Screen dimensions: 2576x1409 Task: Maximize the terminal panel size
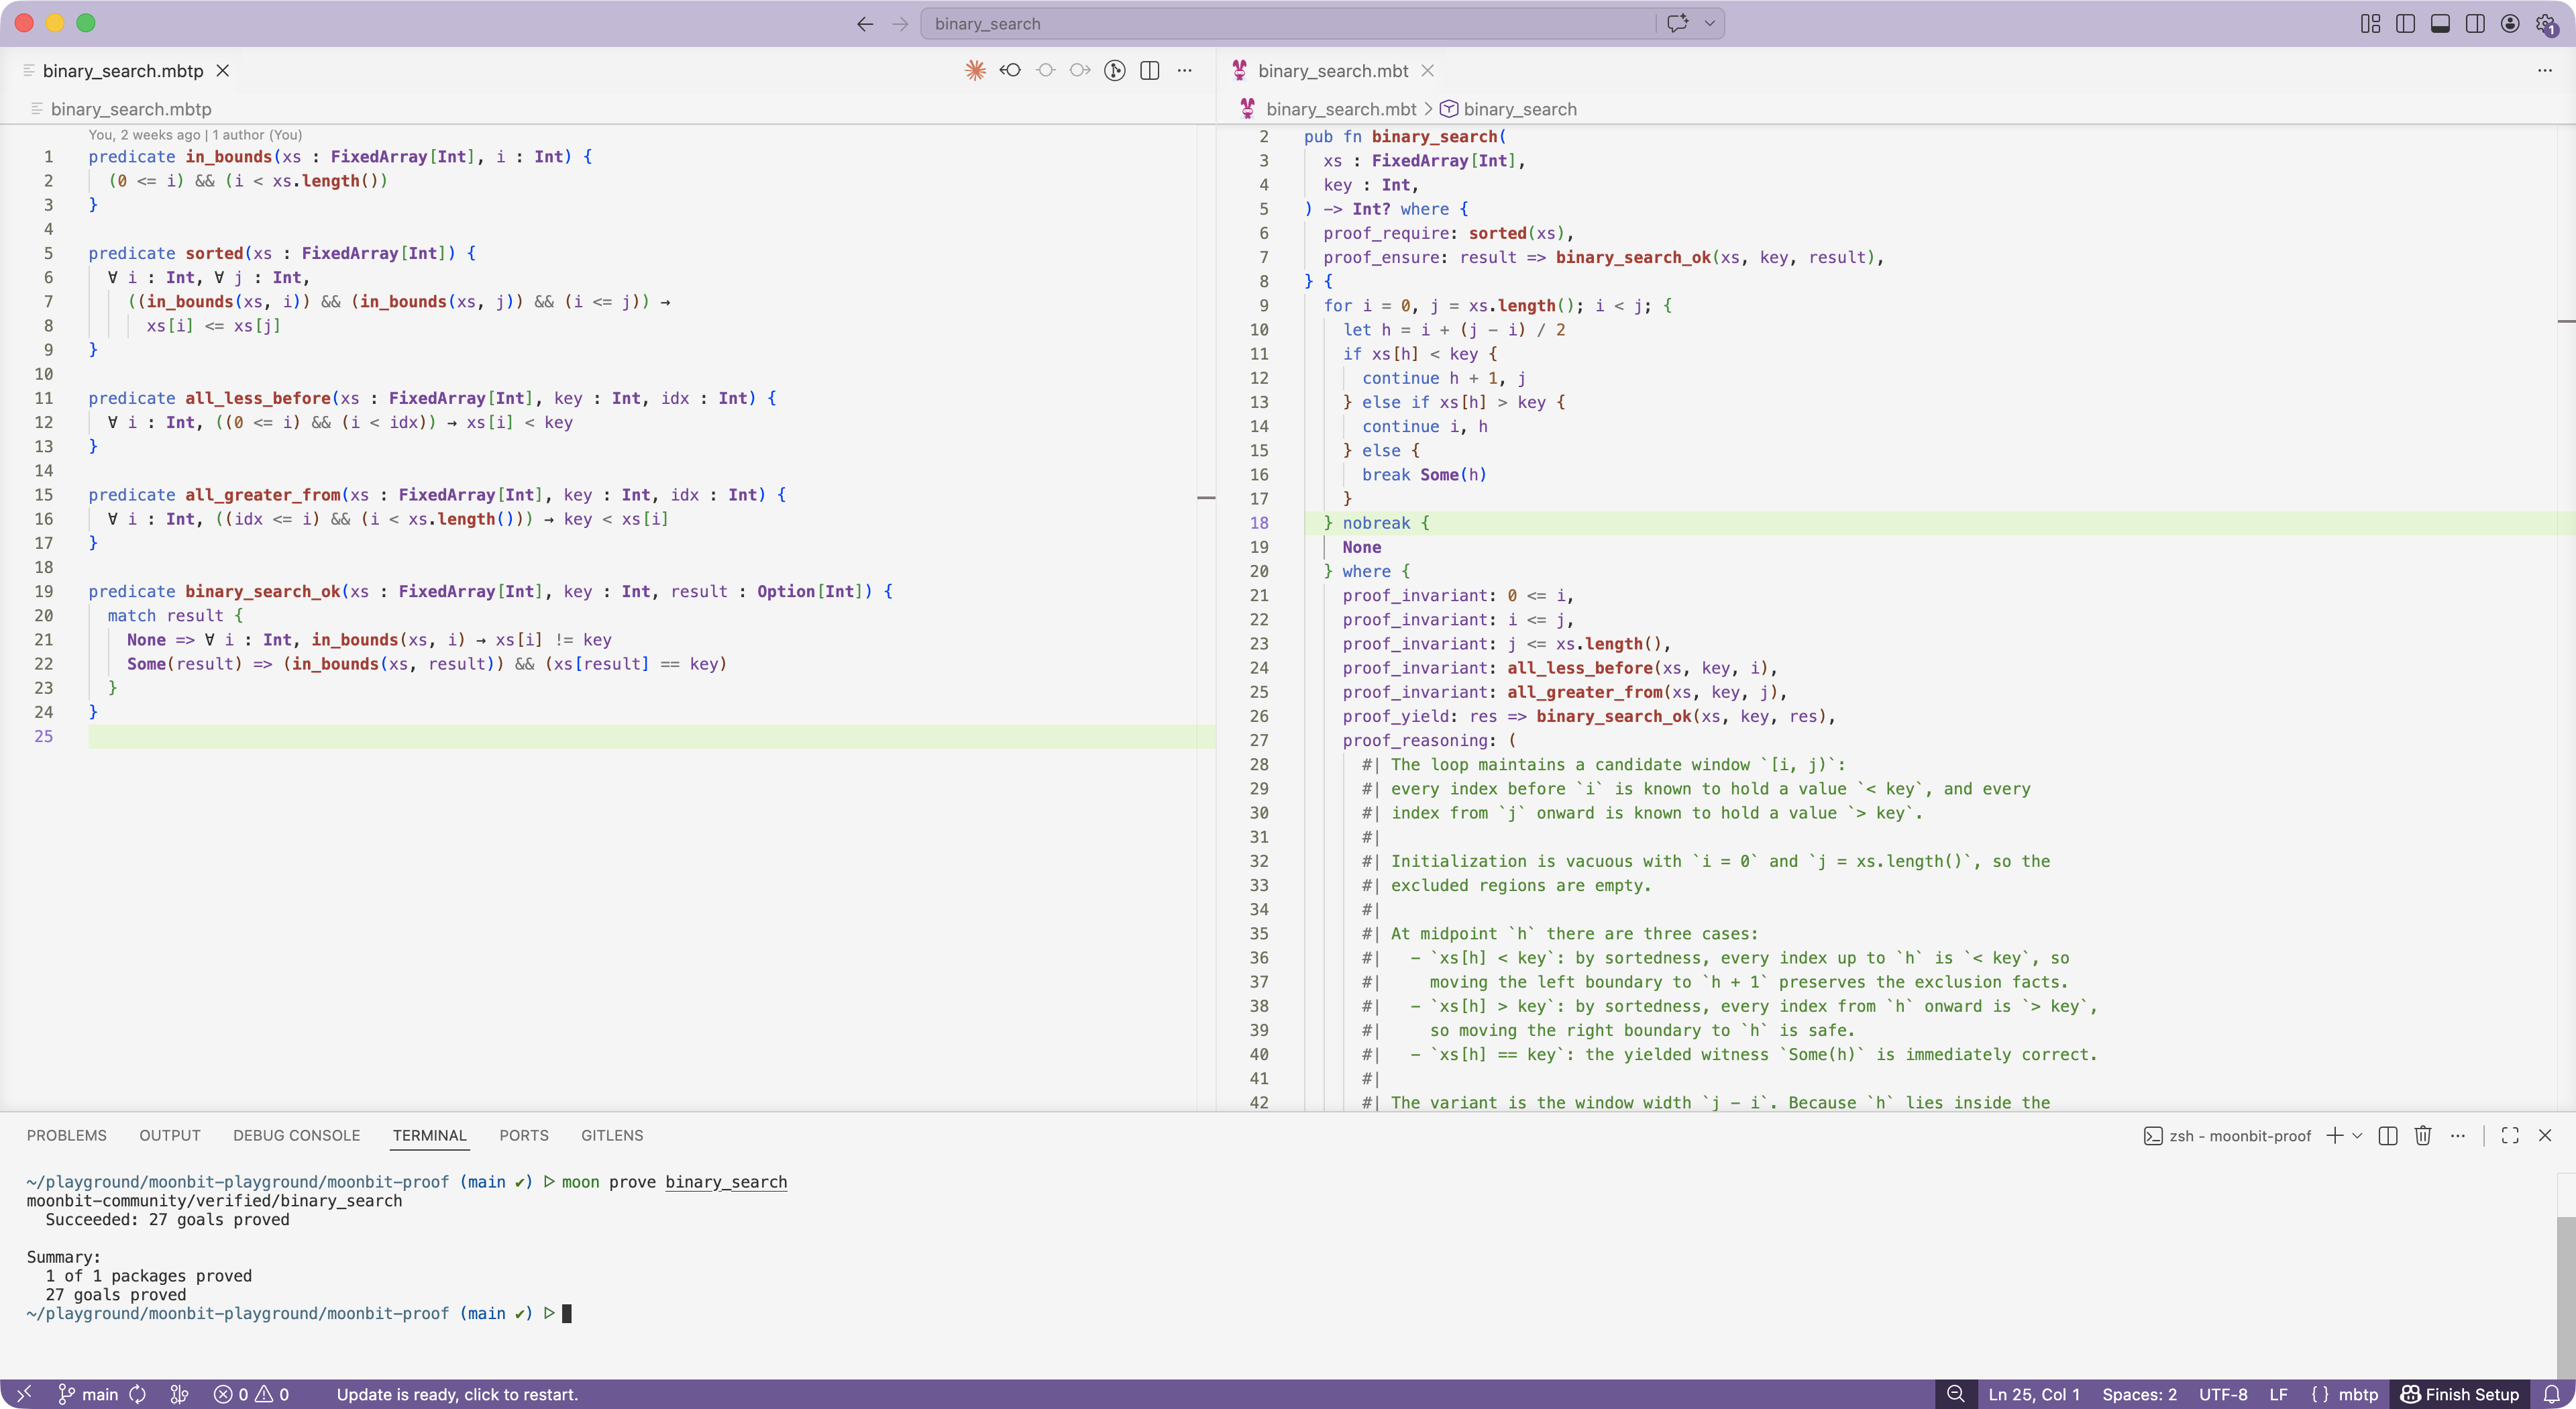[2510, 1135]
